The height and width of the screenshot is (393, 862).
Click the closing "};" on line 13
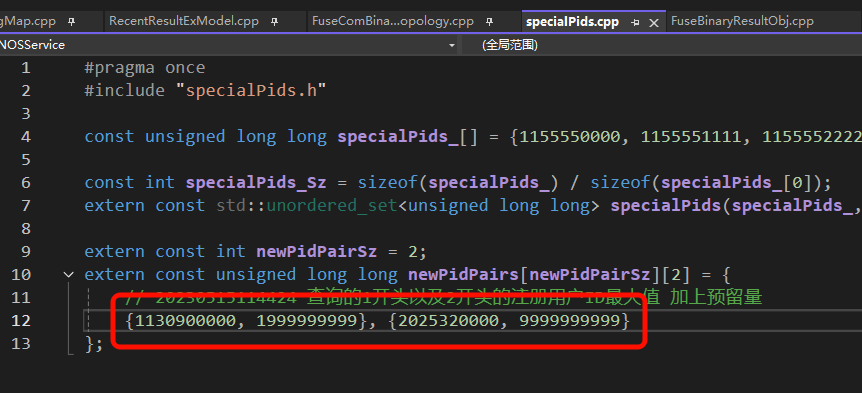pos(94,344)
